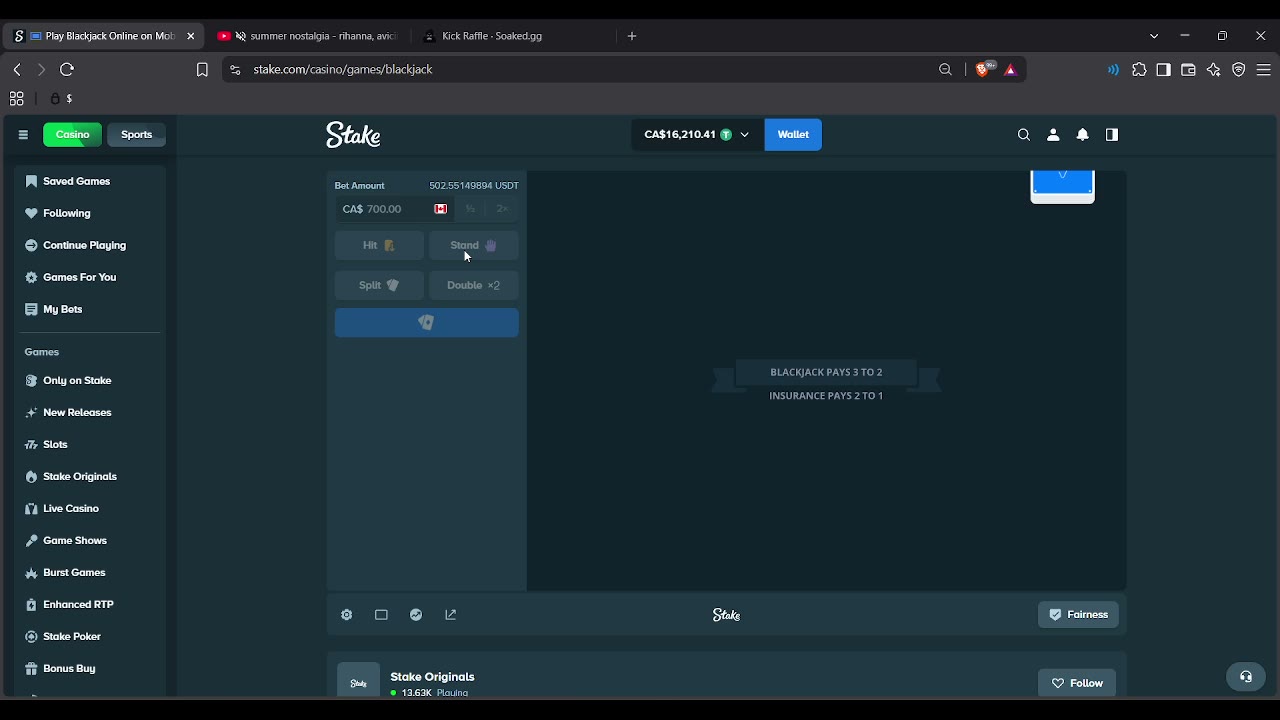Screen dimensions: 1280x720
Task: Open bookmarks bar apps grid icon
Action: click(x=17, y=98)
